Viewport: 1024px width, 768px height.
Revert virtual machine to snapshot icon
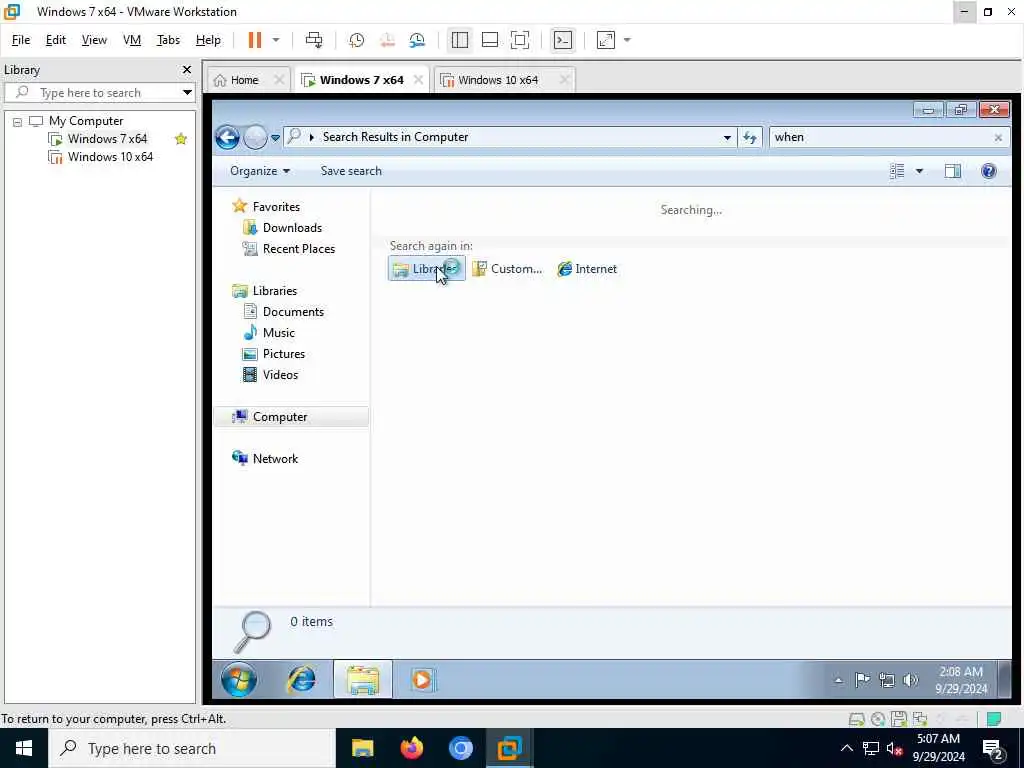(x=387, y=40)
